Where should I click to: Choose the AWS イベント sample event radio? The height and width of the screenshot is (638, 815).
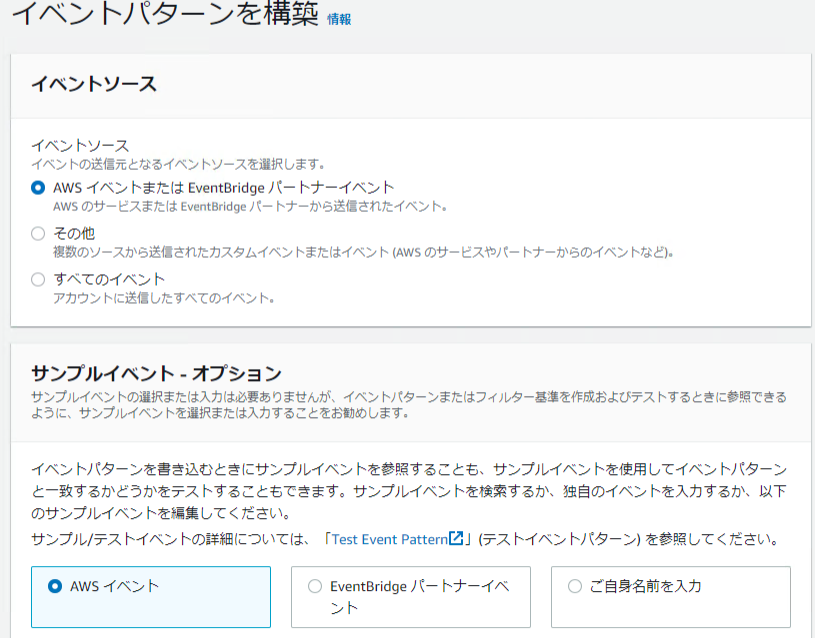[55, 587]
